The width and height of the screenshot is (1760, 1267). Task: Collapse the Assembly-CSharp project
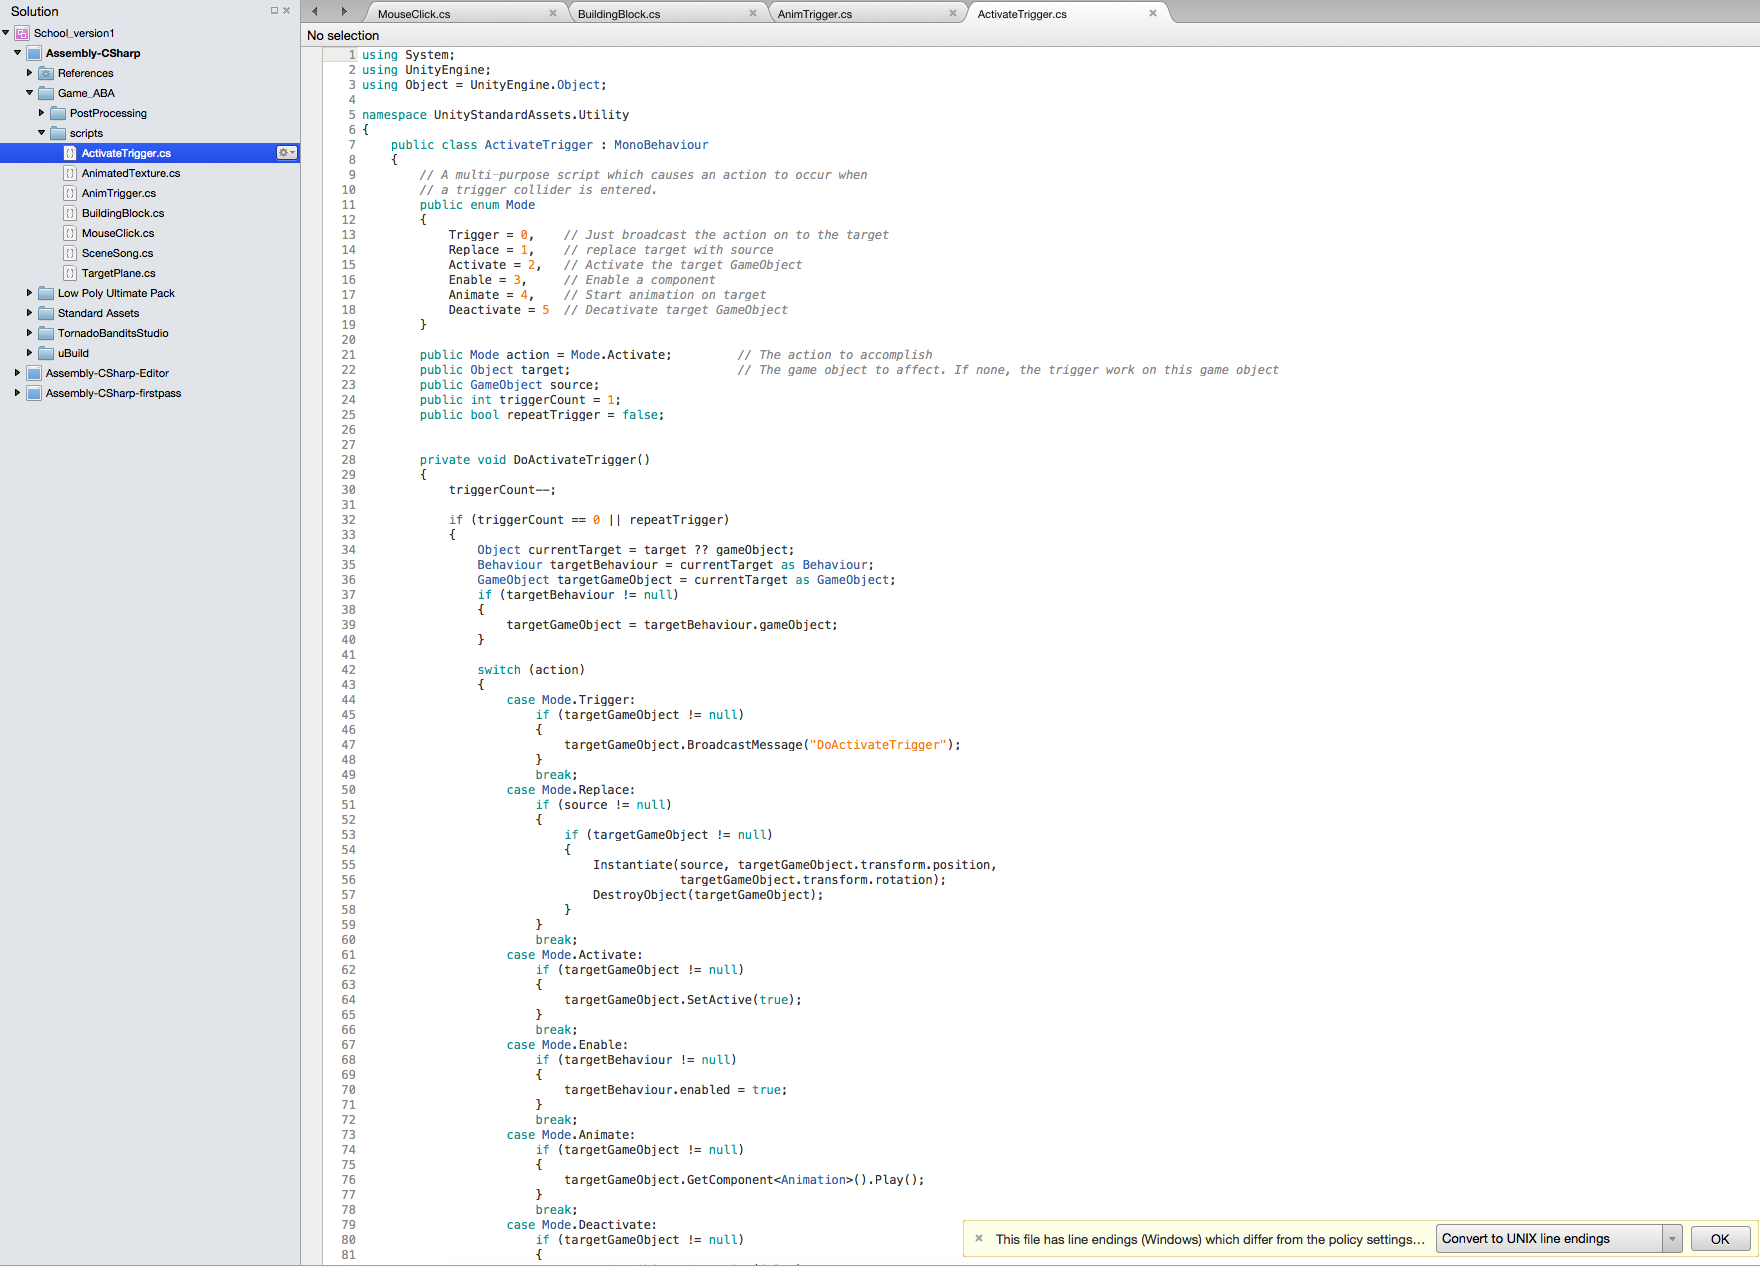[x=18, y=53]
